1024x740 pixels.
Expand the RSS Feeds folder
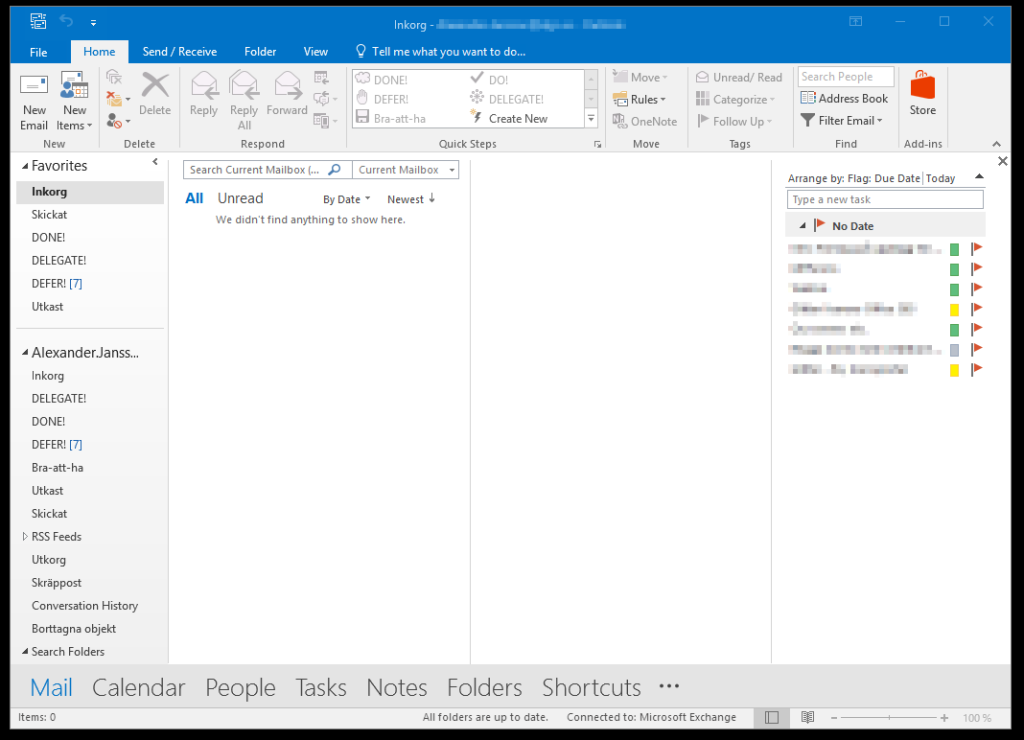click(25, 537)
